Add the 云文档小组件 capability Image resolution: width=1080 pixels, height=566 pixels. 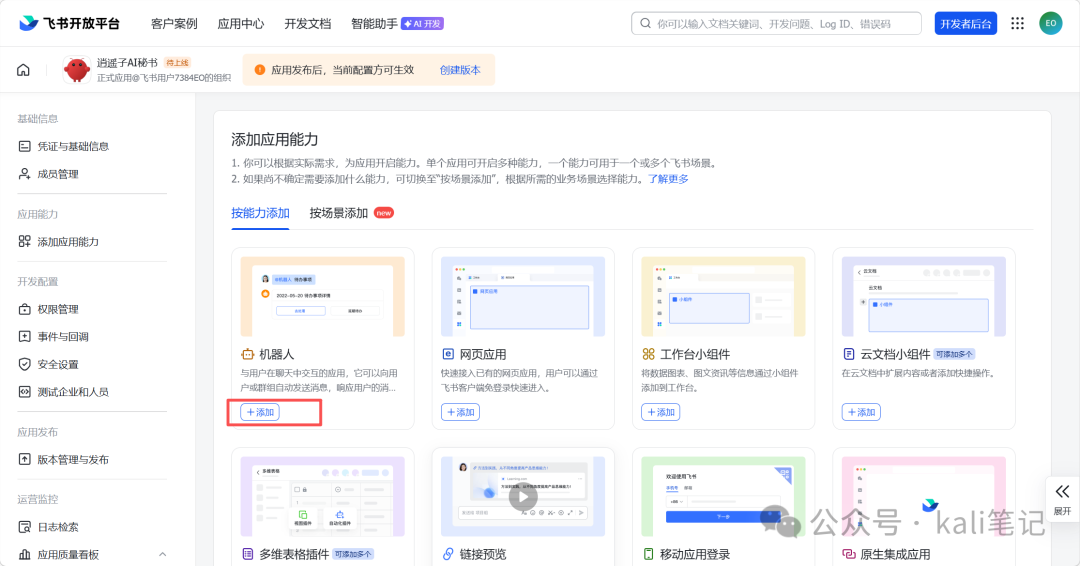point(861,412)
